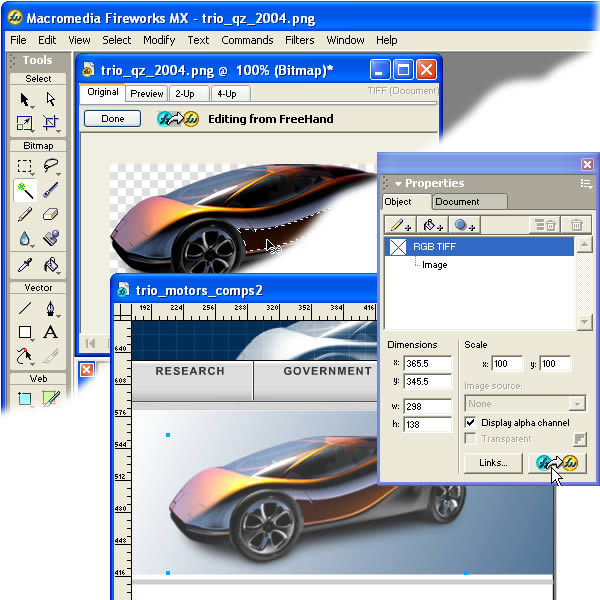Click the Dimensions x field 365.5
600x600 pixels.
point(427,364)
